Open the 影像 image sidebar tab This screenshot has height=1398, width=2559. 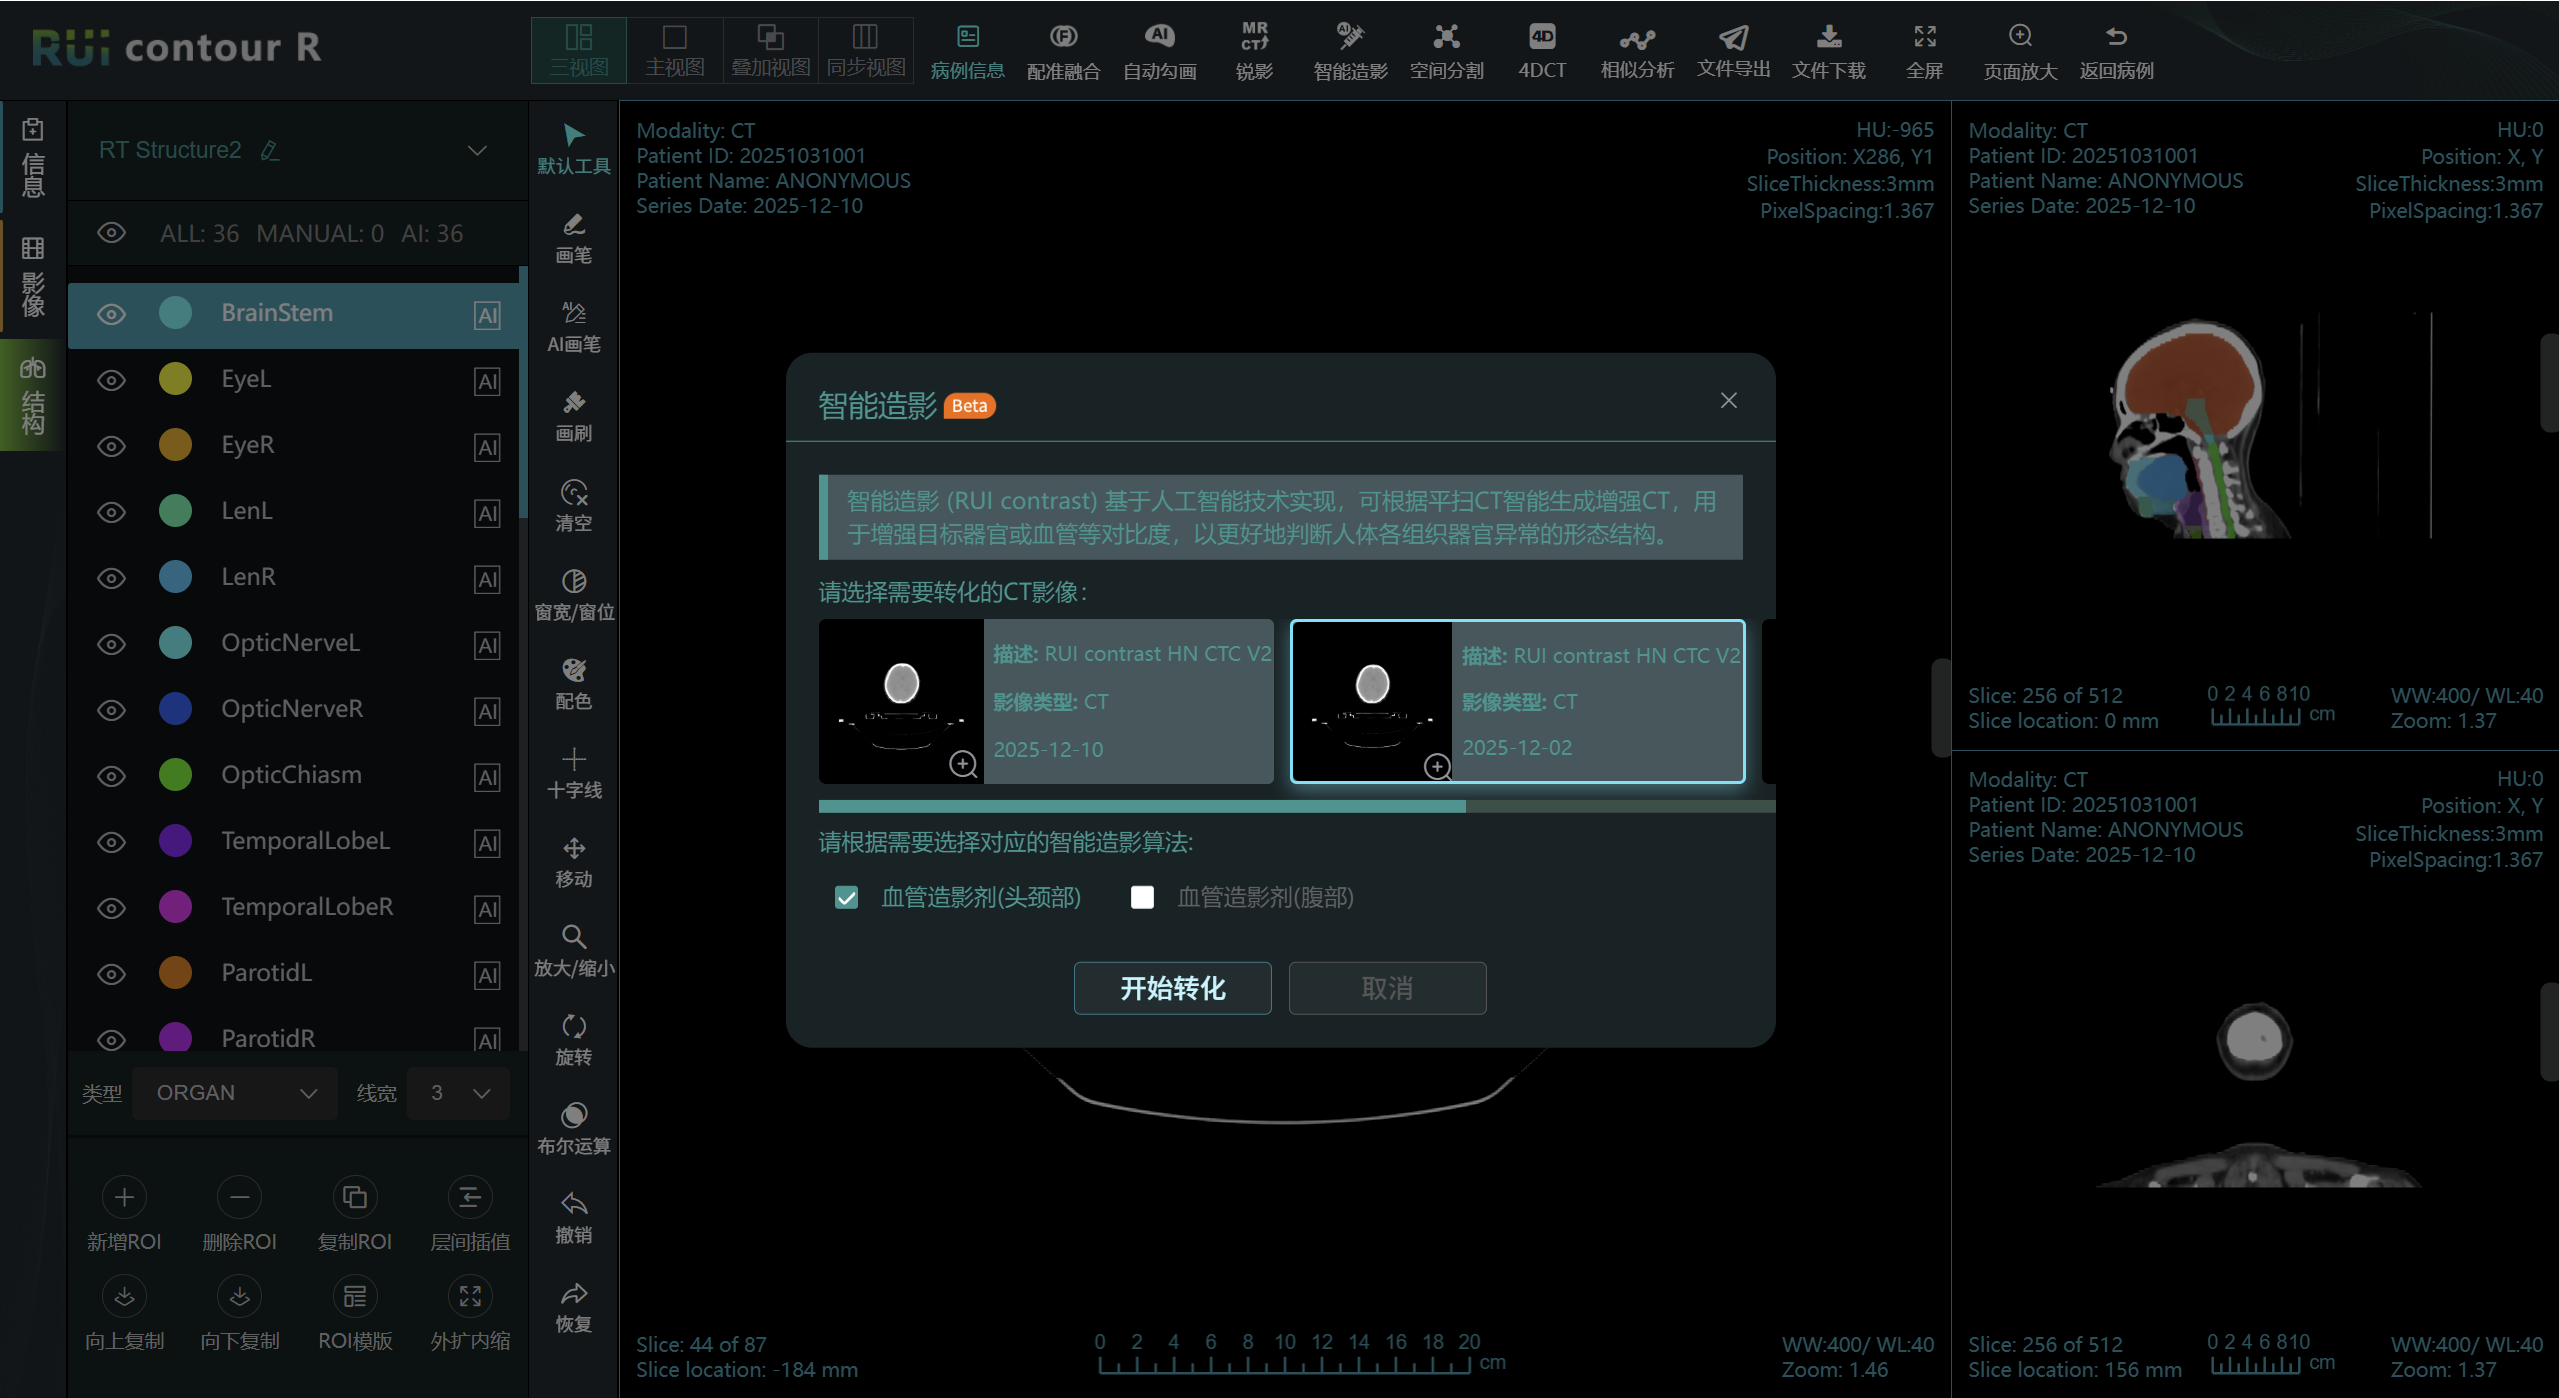pos(33,275)
